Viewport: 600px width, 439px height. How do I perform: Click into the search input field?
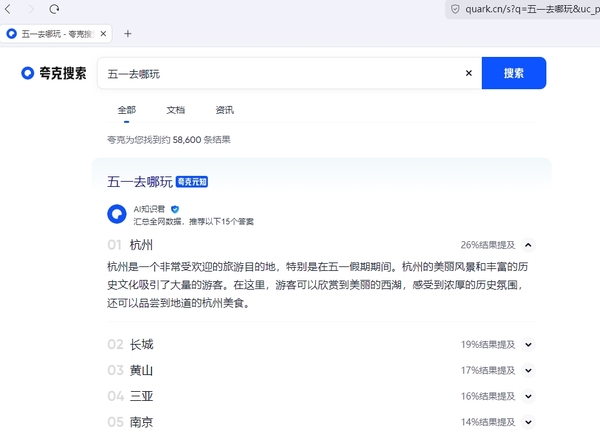tap(280, 73)
